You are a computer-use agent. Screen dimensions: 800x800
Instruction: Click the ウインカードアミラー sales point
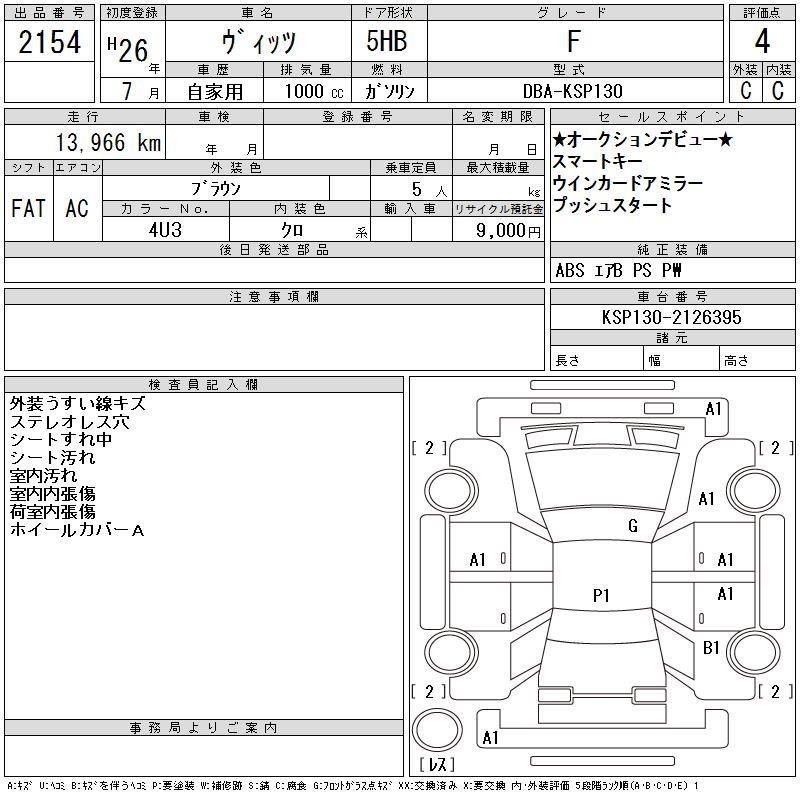(x=628, y=183)
